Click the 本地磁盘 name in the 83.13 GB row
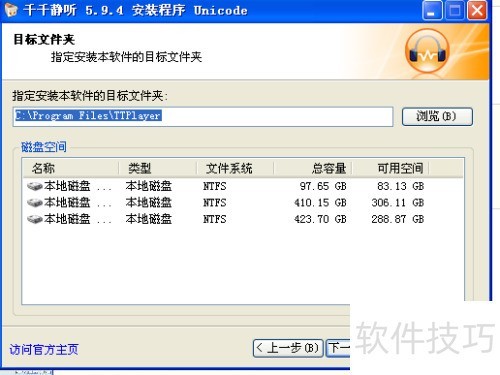Viewport: 500px width, 375px height. [67, 186]
